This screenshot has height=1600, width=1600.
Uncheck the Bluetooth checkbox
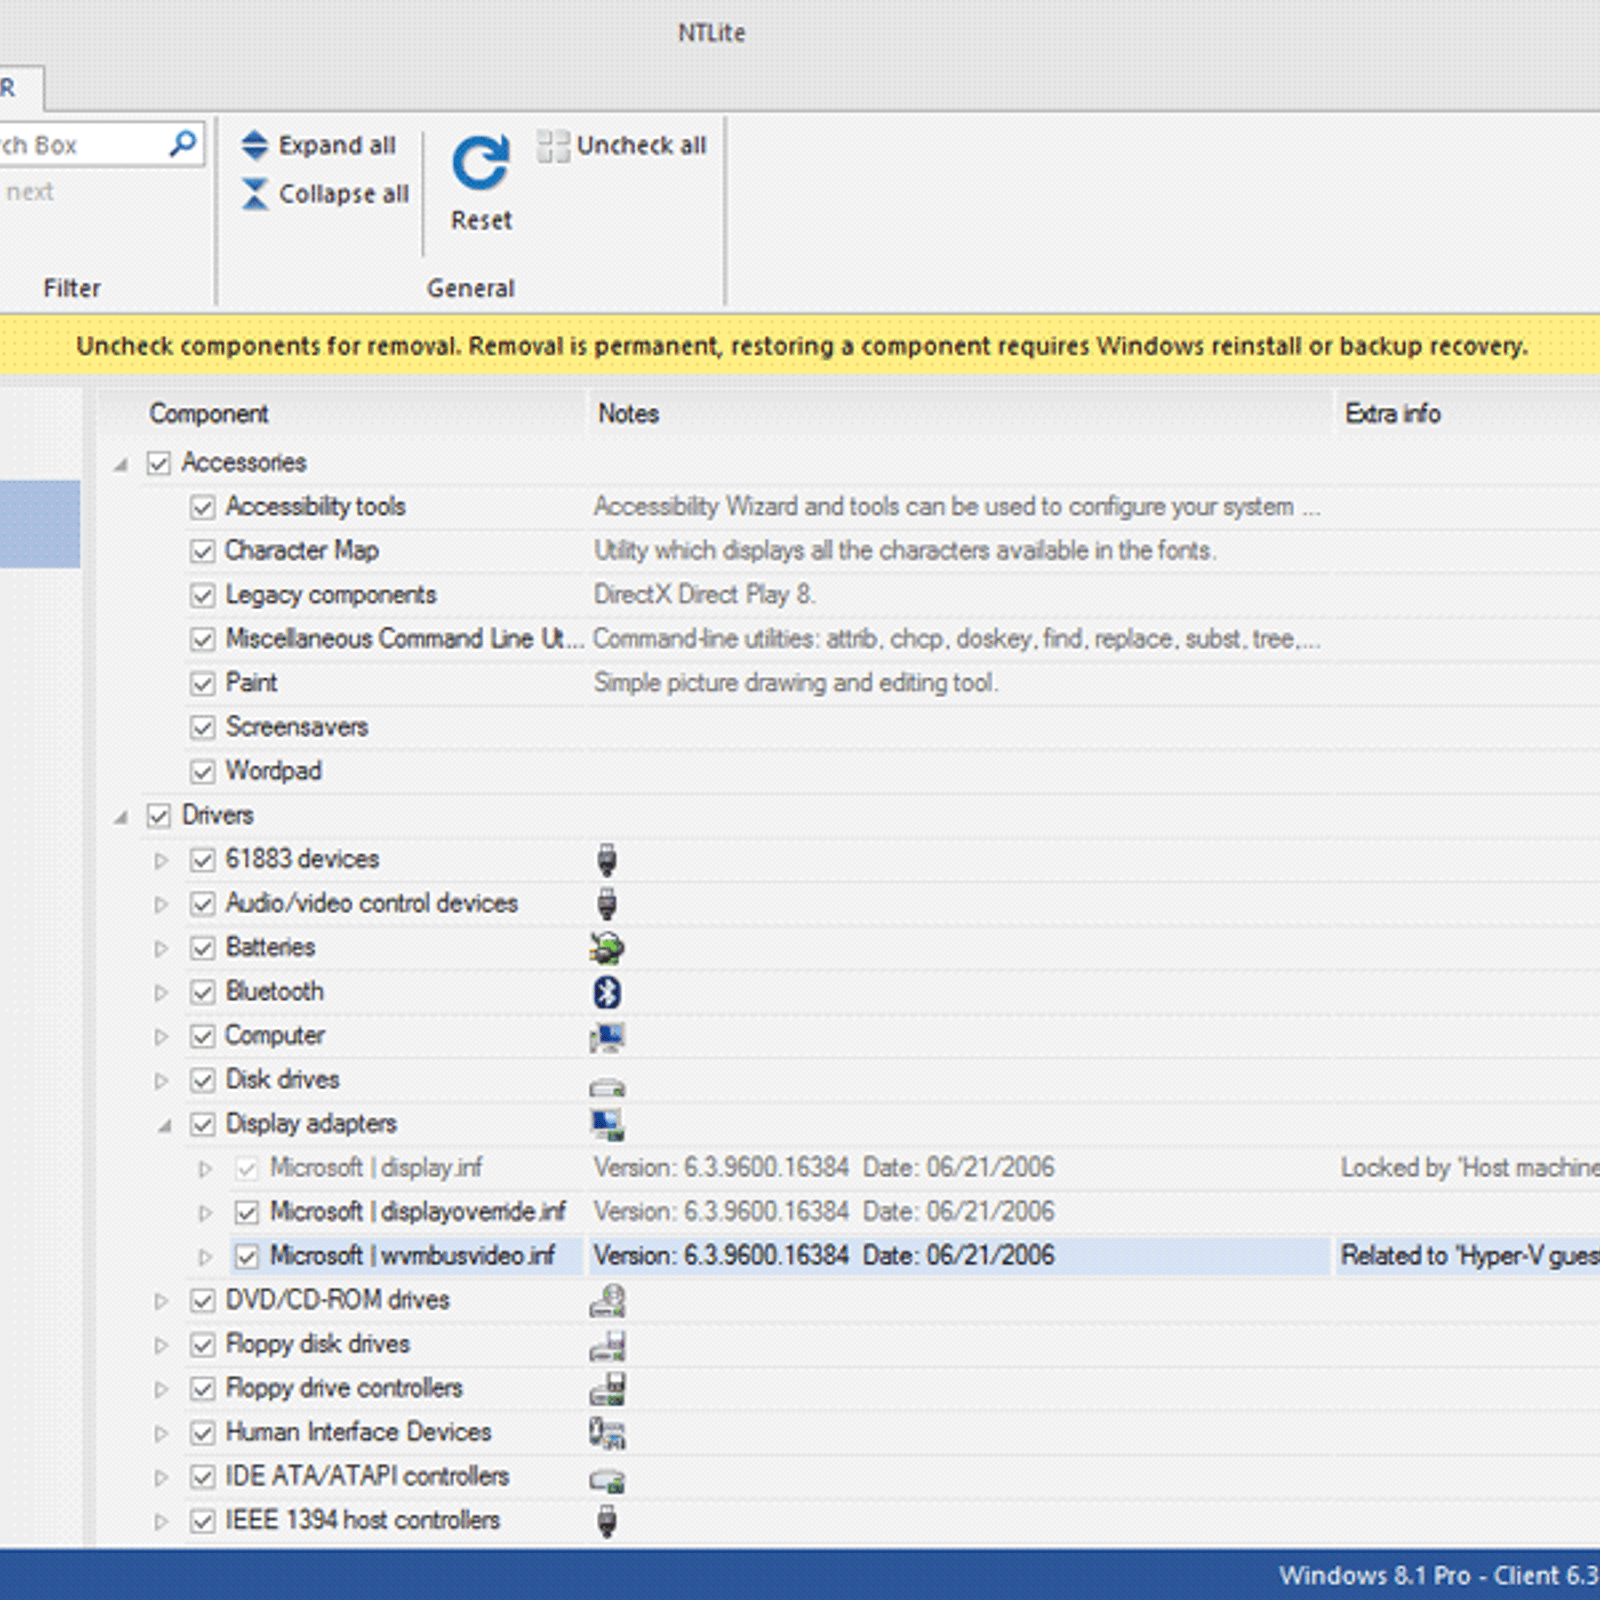click(203, 992)
